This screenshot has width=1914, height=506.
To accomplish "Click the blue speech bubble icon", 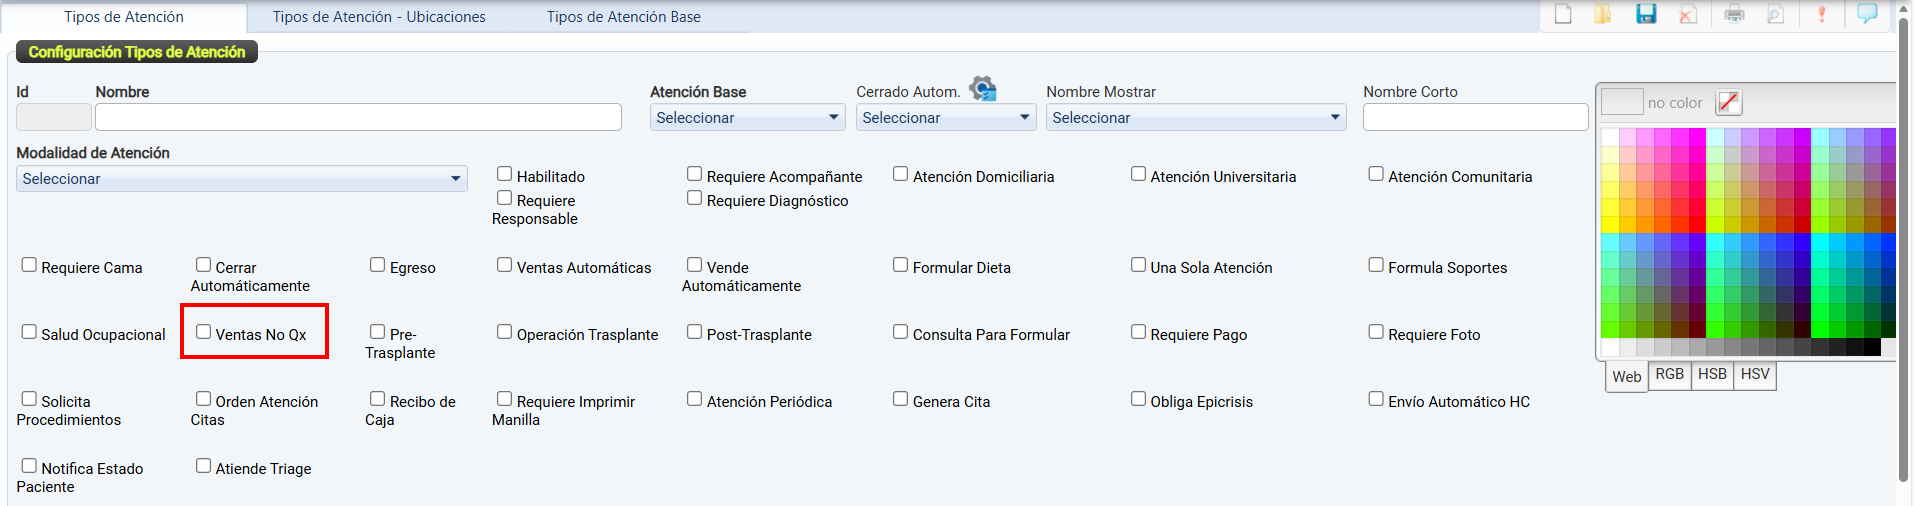I will coord(1867,14).
